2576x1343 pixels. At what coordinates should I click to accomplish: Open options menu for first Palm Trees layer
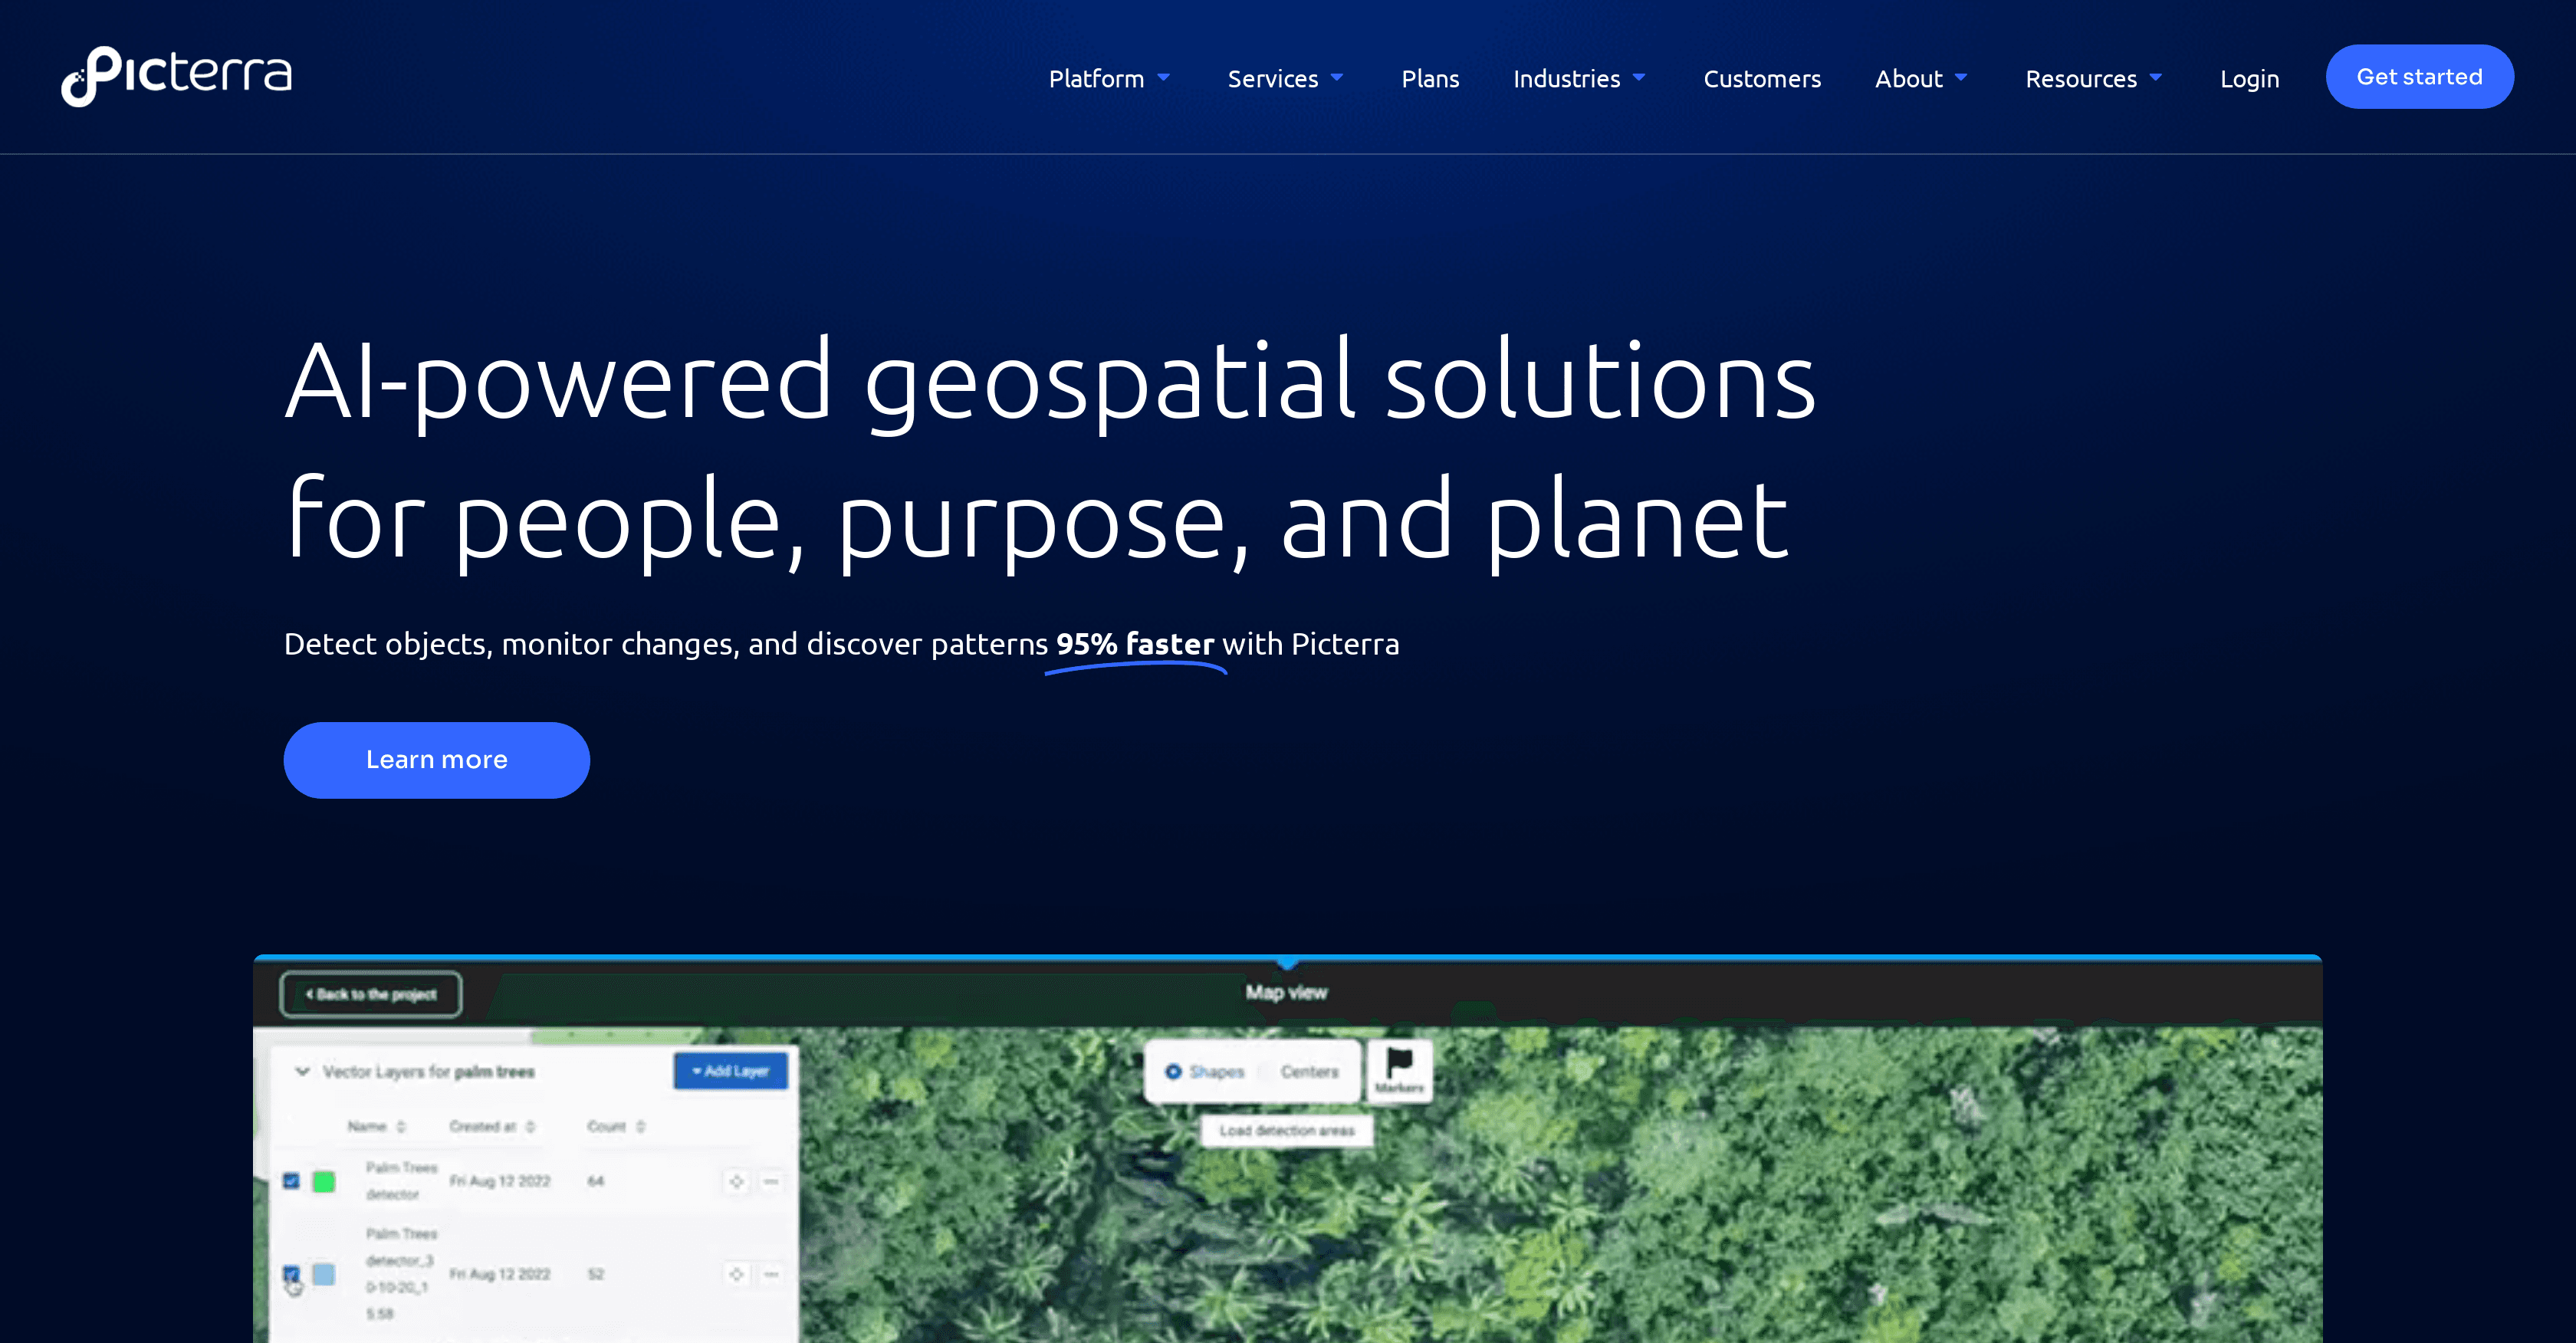click(x=771, y=1181)
